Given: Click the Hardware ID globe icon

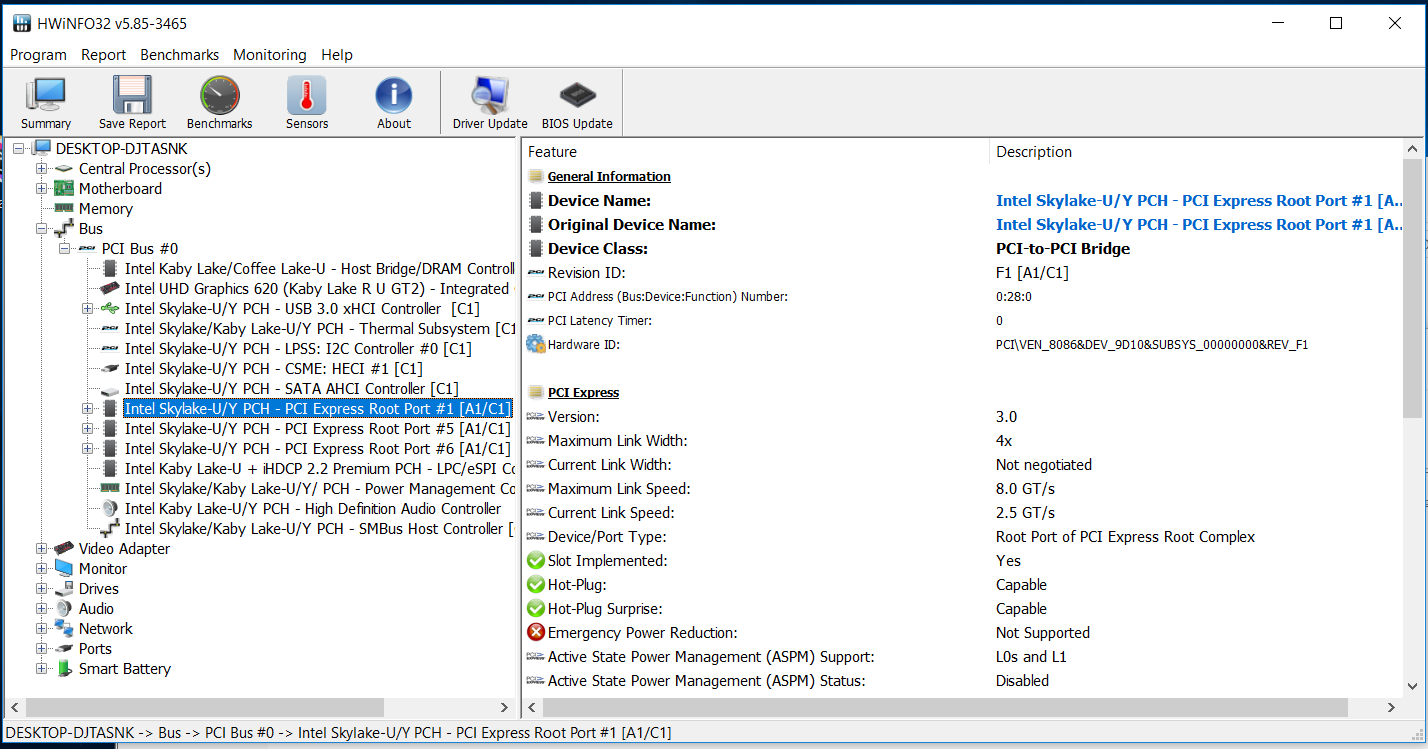Looking at the screenshot, I should coord(534,343).
